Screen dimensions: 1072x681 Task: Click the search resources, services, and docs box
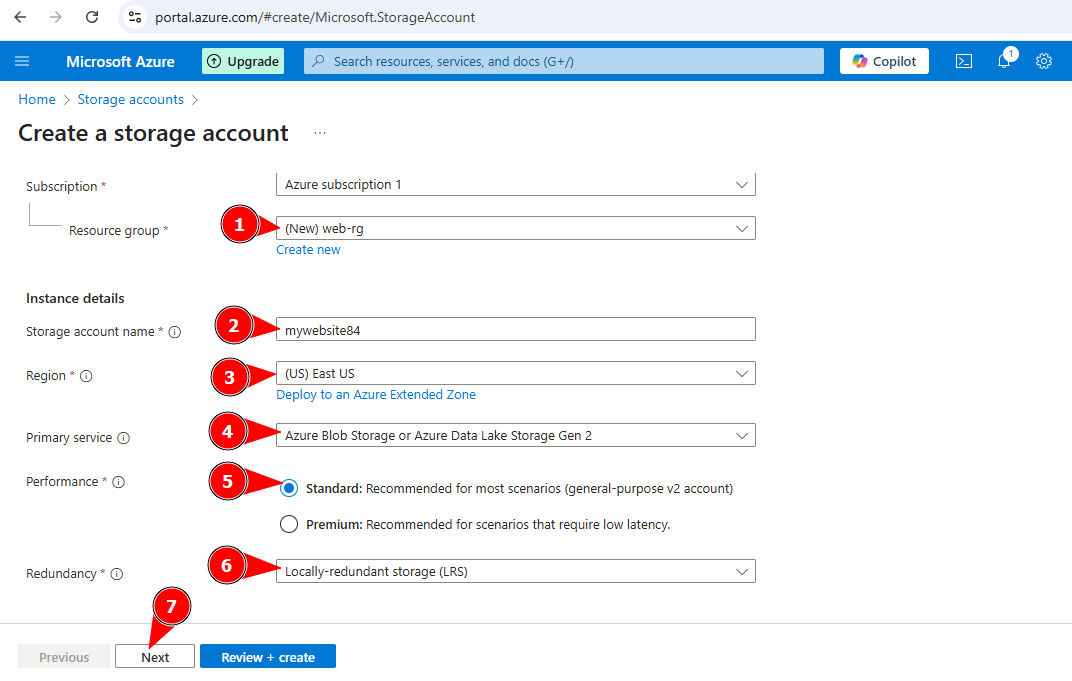click(564, 62)
